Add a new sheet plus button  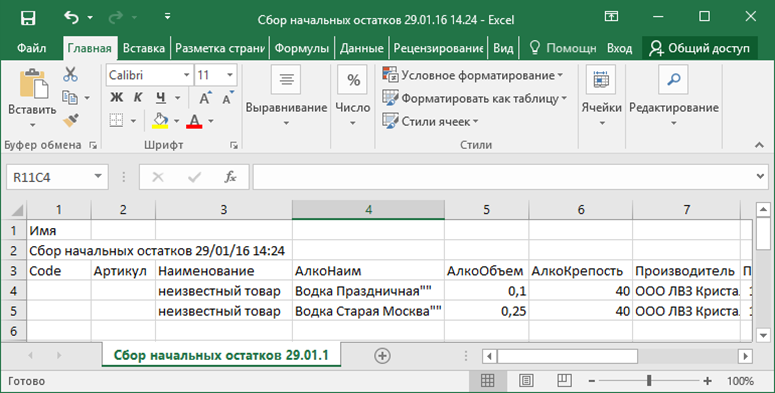(382, 355)
